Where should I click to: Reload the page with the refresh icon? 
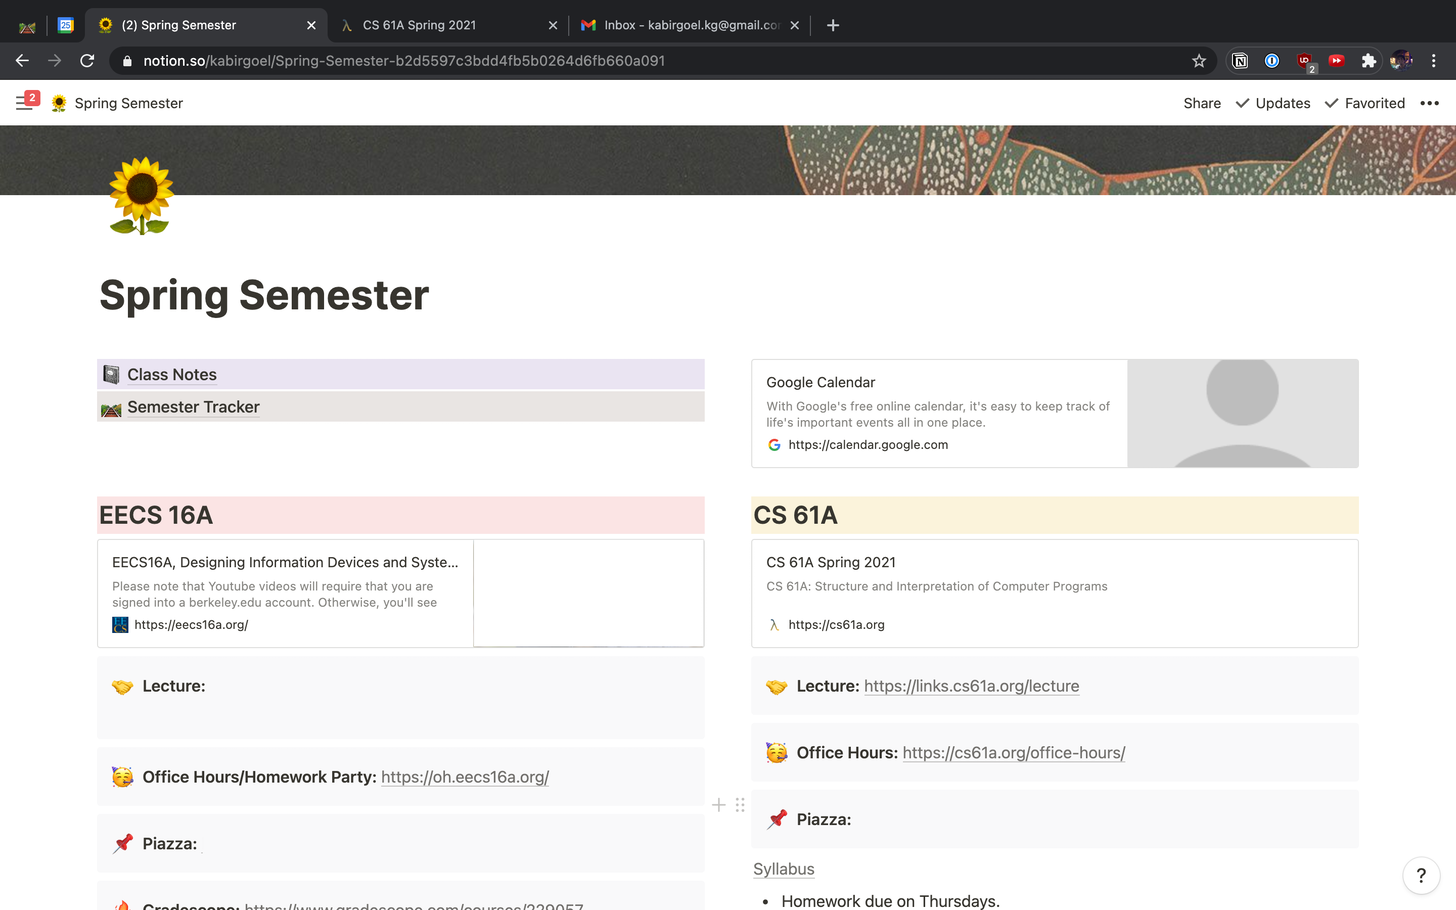pyautogui.click(x=87, y=60)
